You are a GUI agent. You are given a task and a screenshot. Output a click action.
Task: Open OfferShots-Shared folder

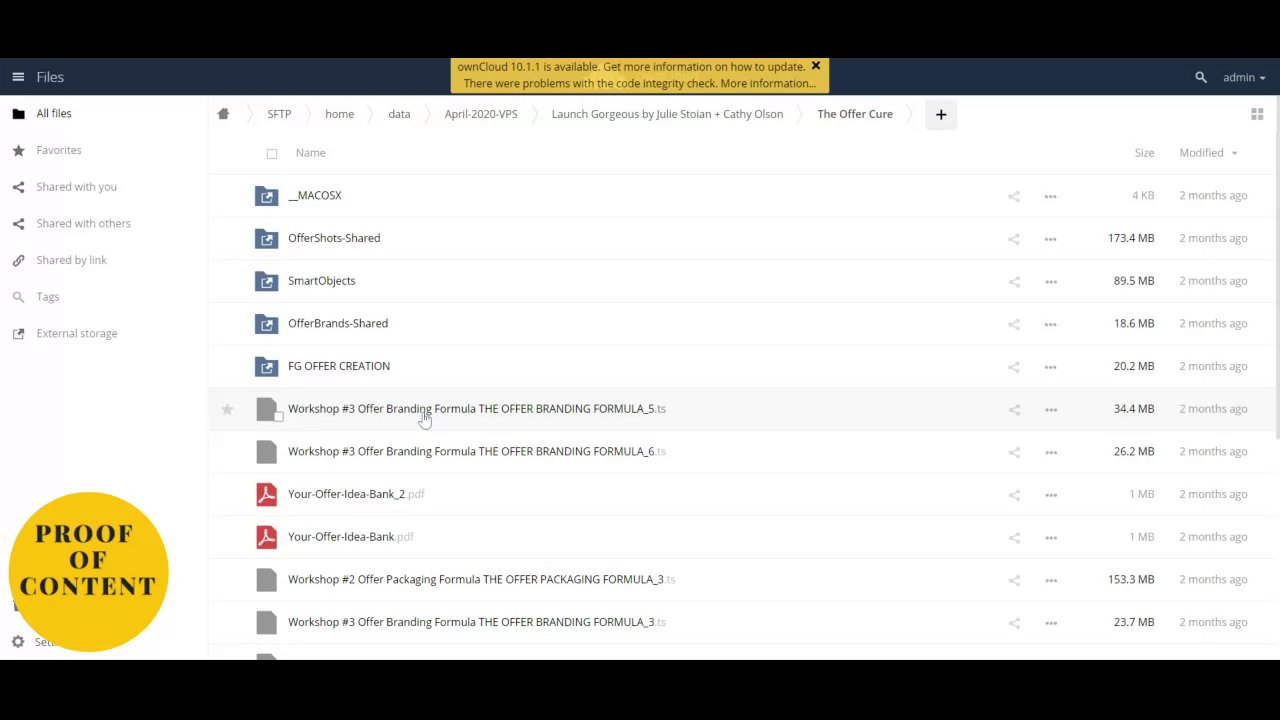(x=334, y=238)
